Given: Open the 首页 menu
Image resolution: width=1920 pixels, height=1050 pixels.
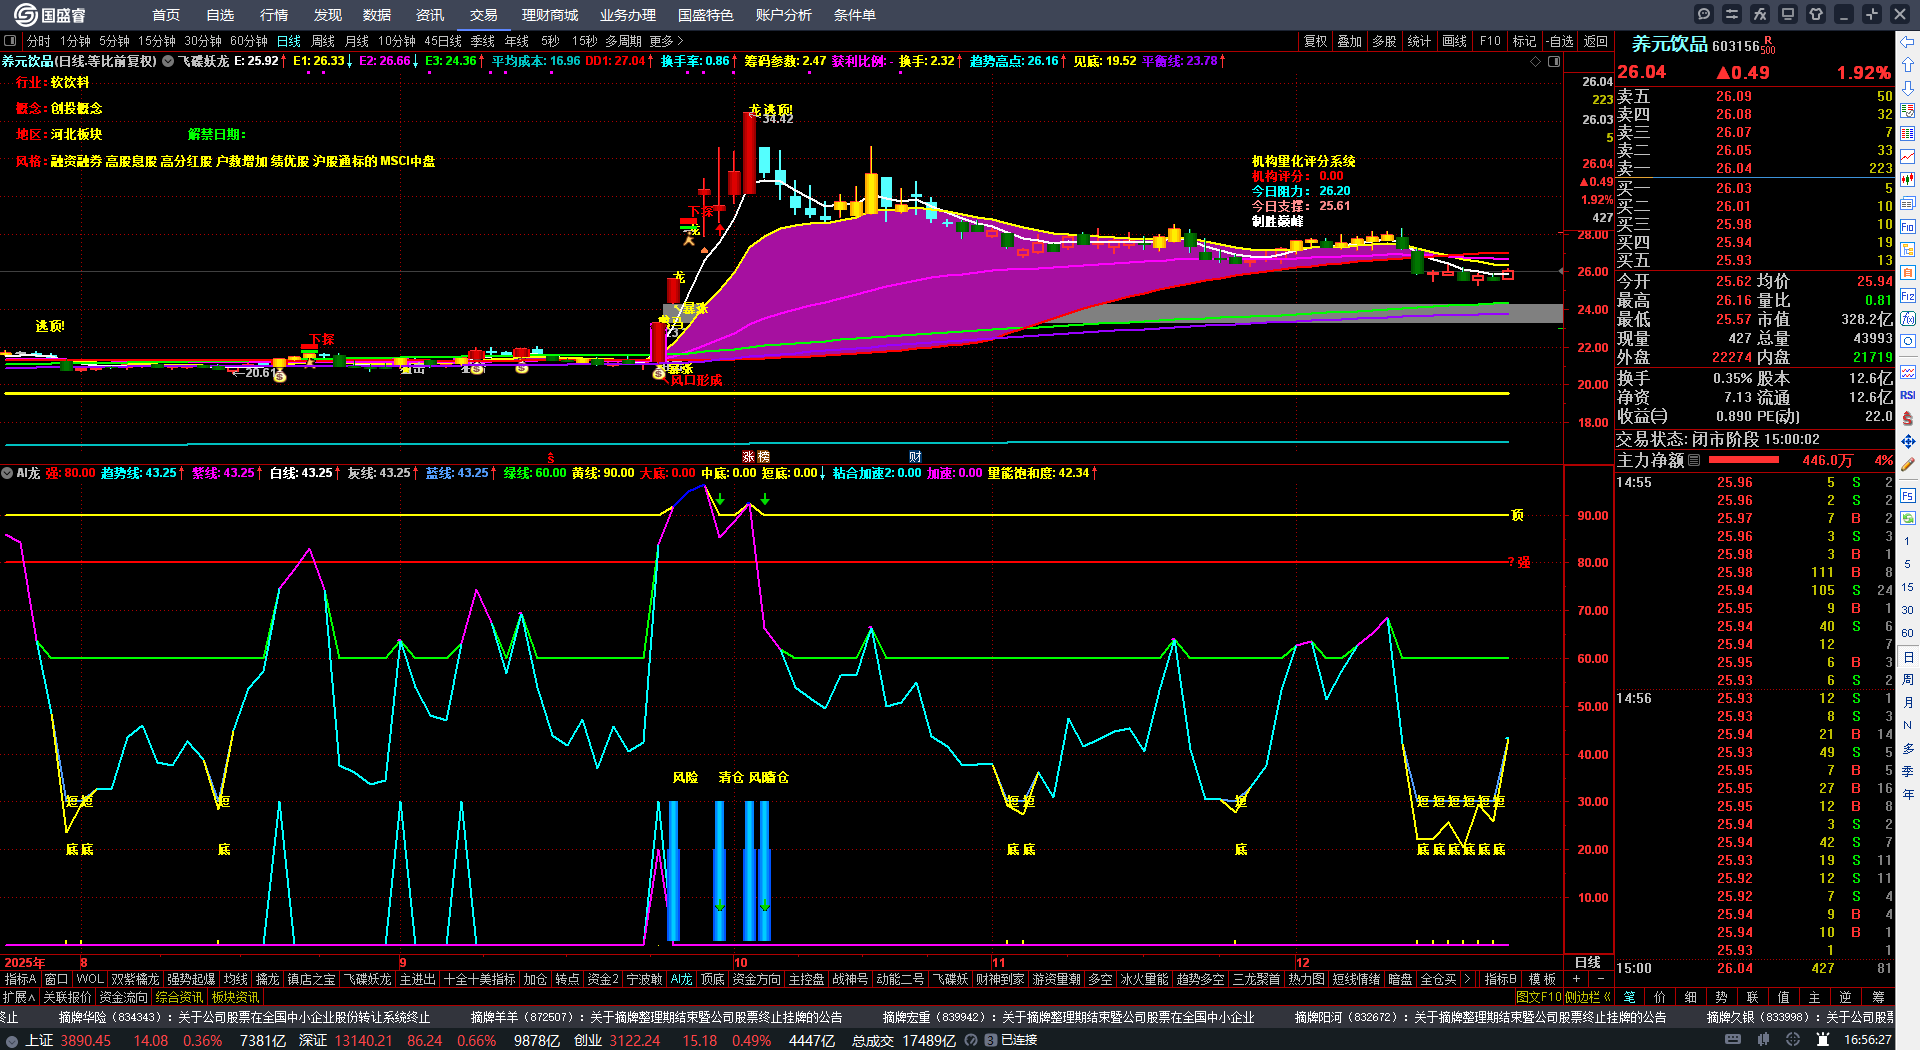Looking at the screenshot, I should (x=166, y=15).
